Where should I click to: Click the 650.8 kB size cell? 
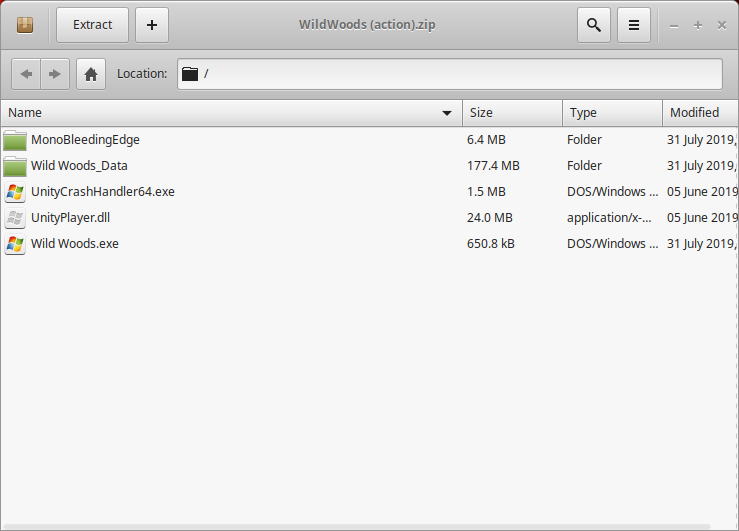click(x=491, y=244)
